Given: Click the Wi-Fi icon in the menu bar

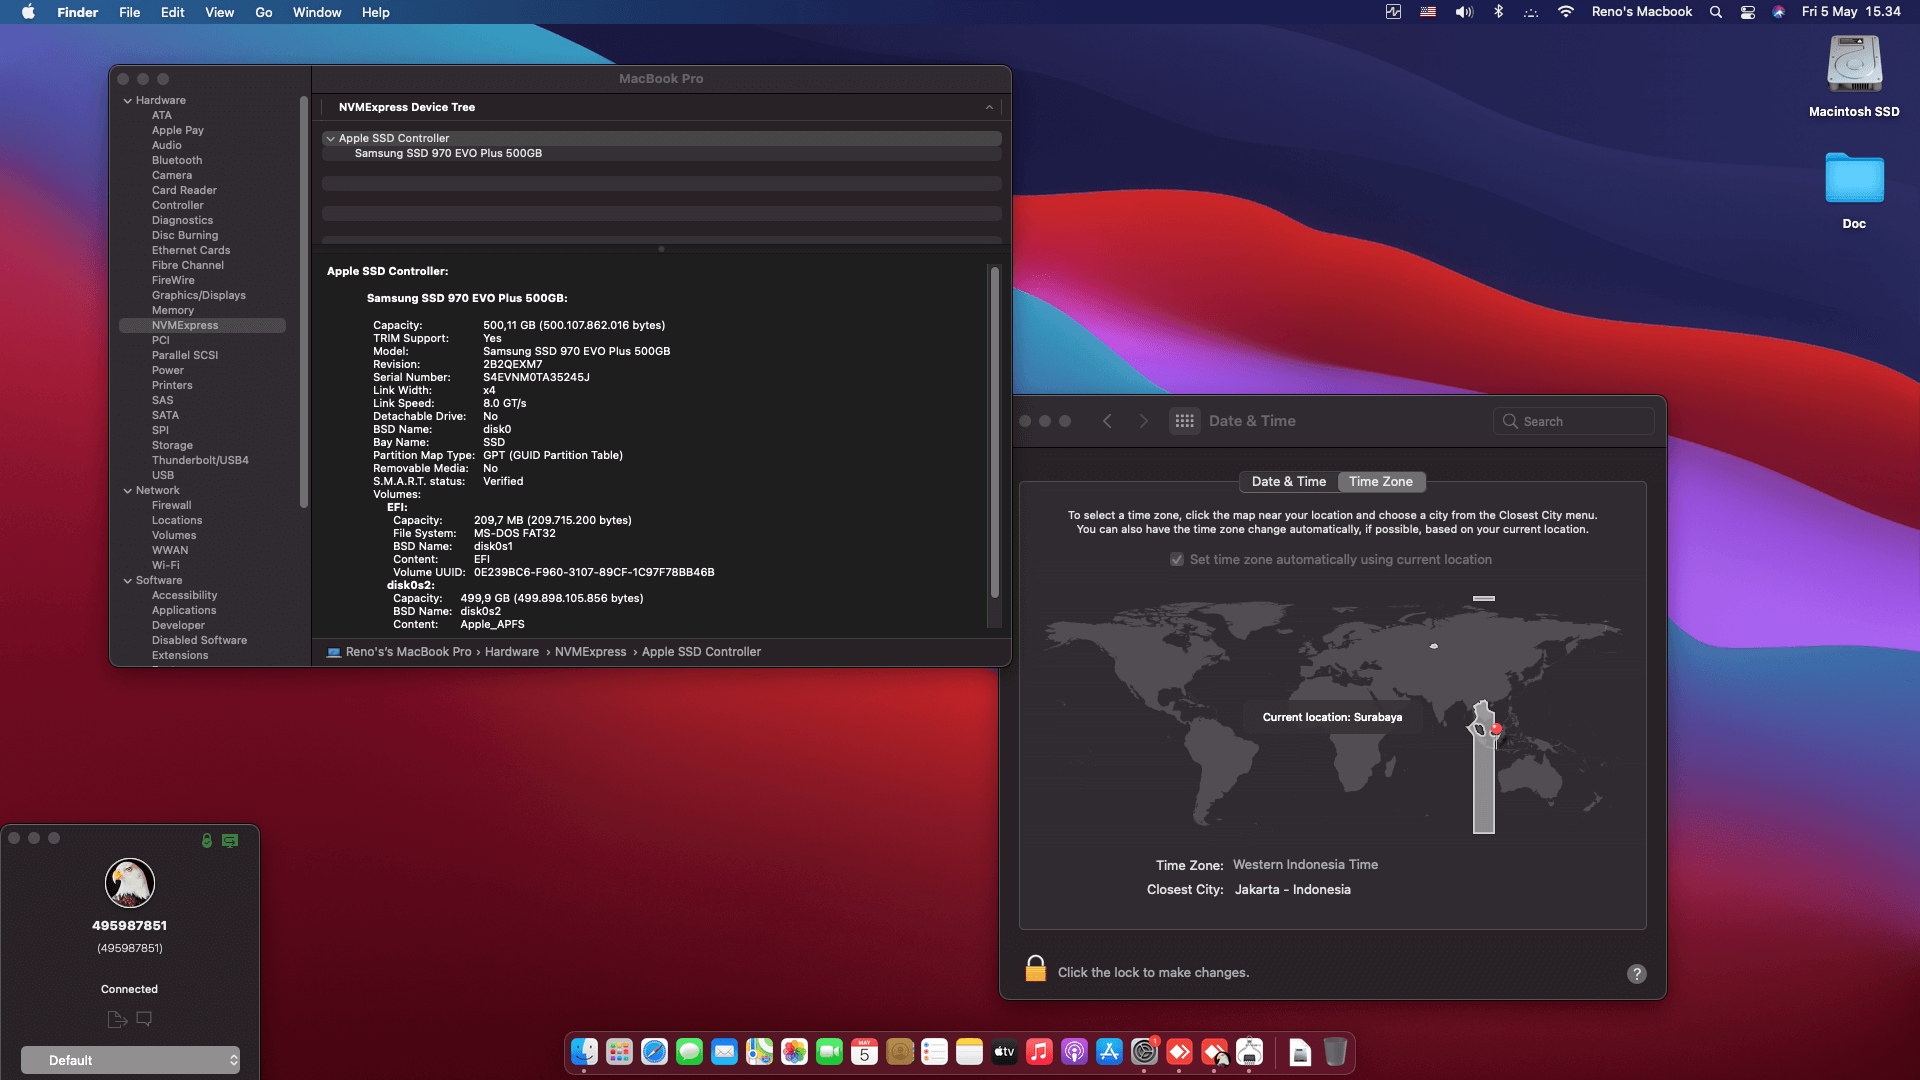Looking at the screenshot, I should (1567, 12).
